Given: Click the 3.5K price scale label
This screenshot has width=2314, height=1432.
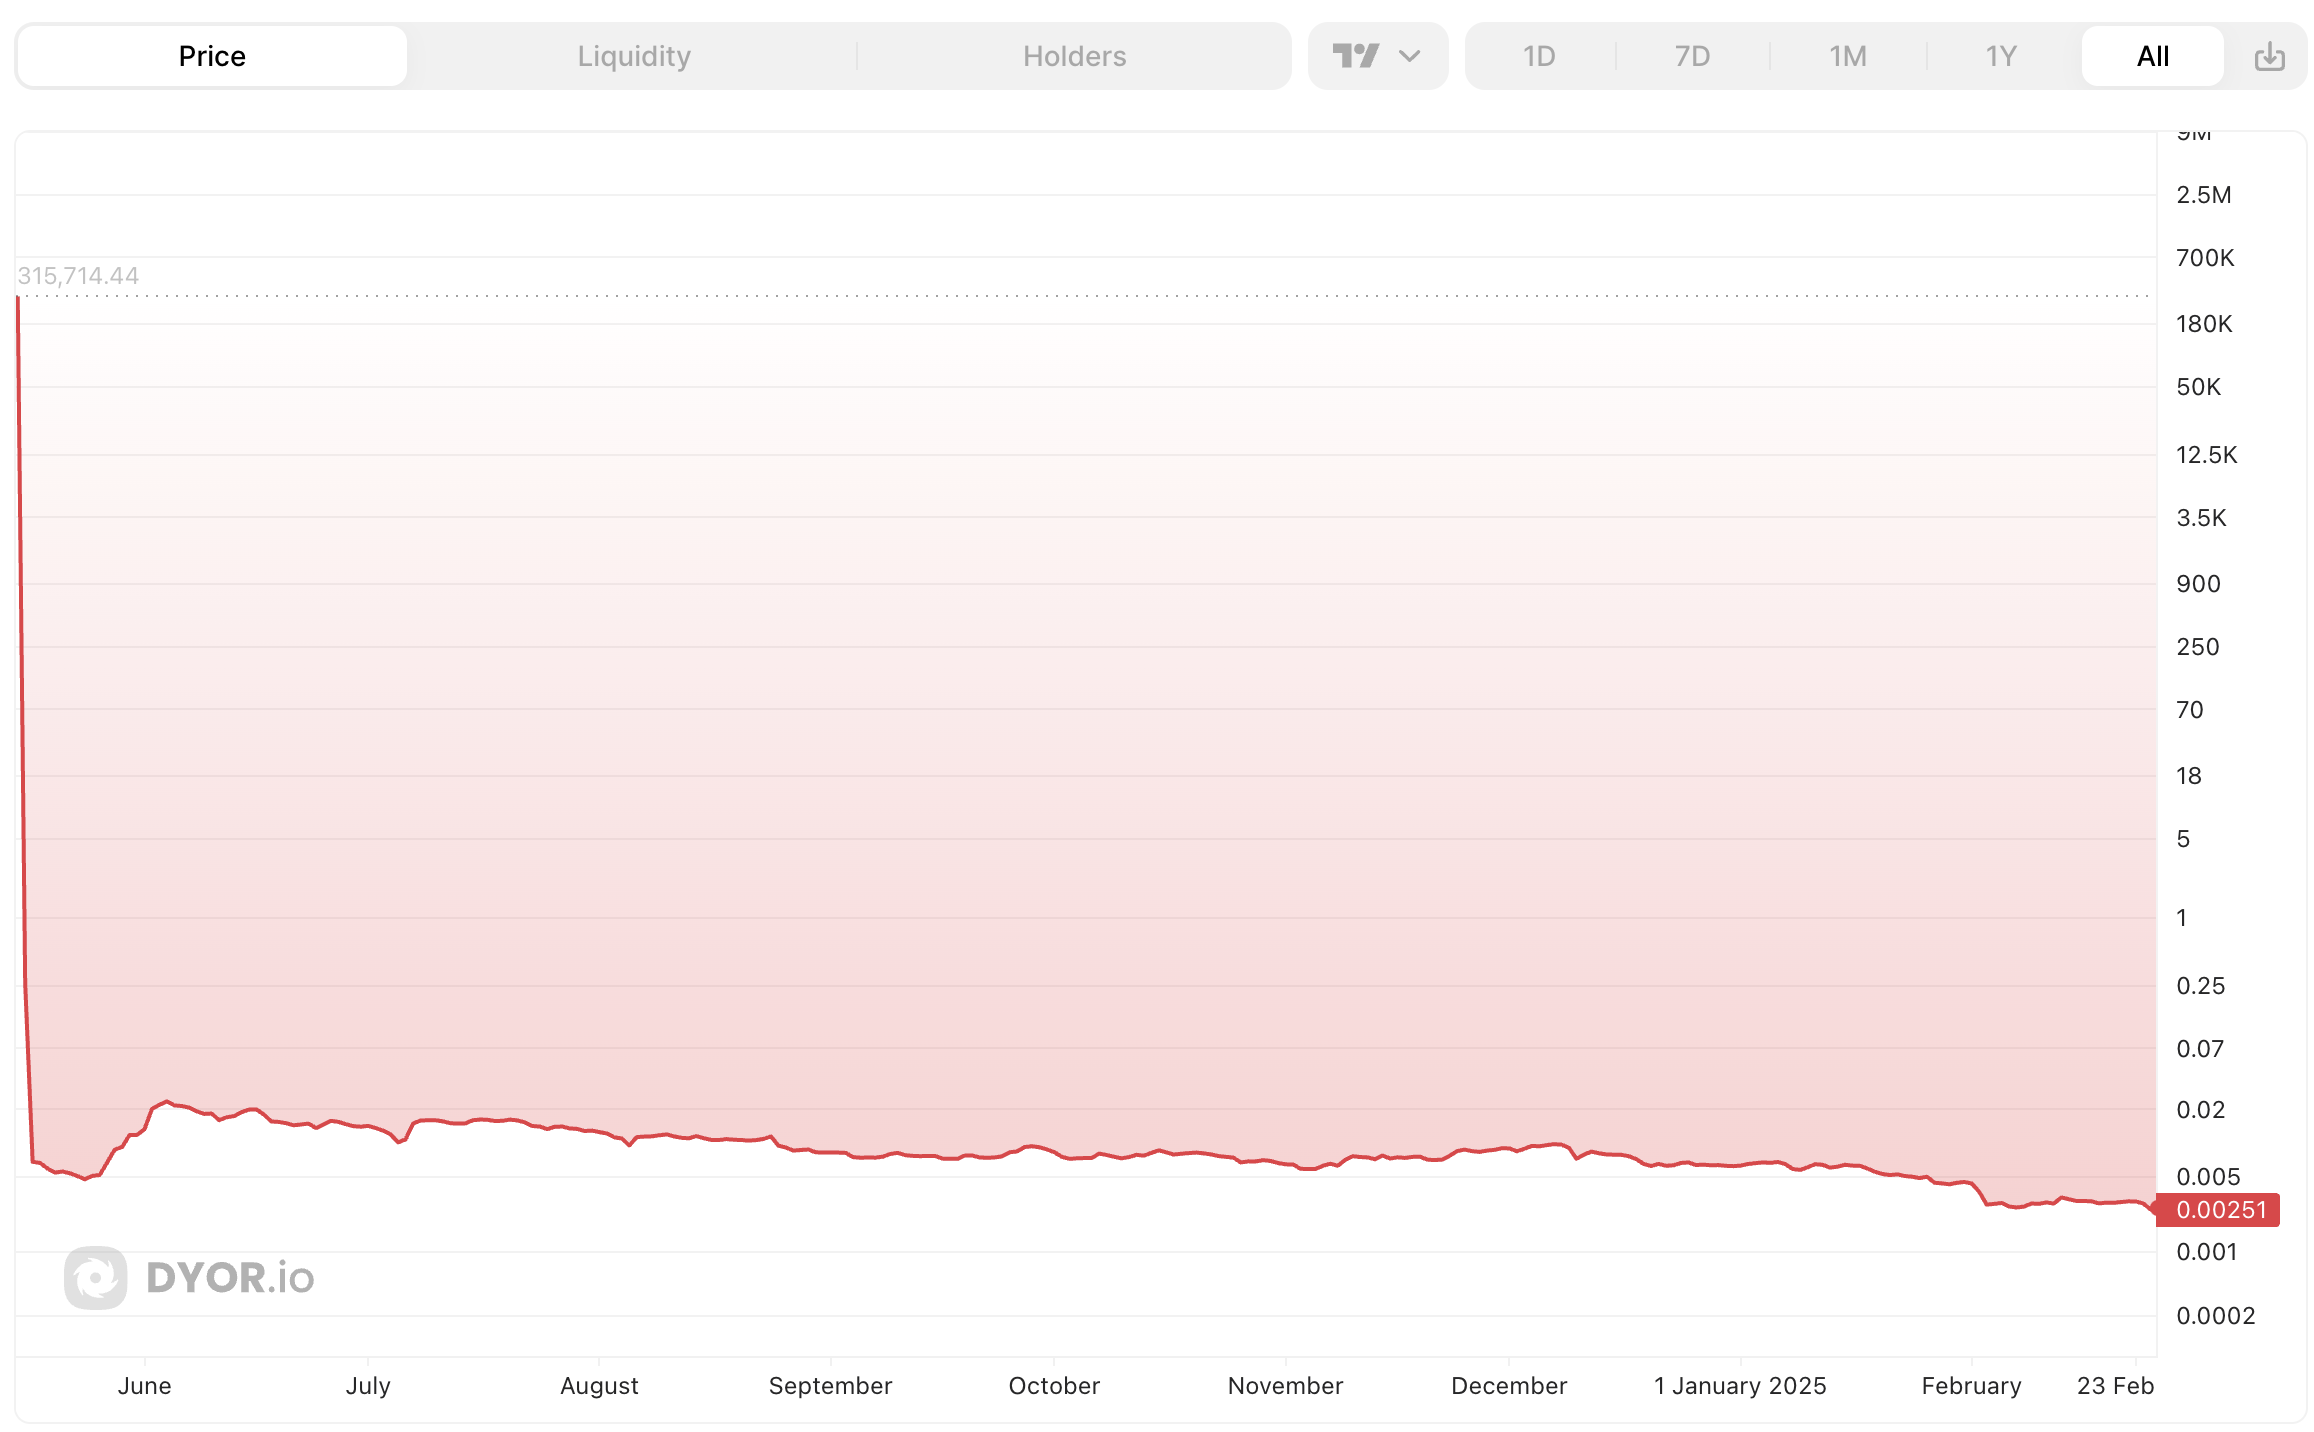Looking at the screenshot, I should pos(2201,518).
